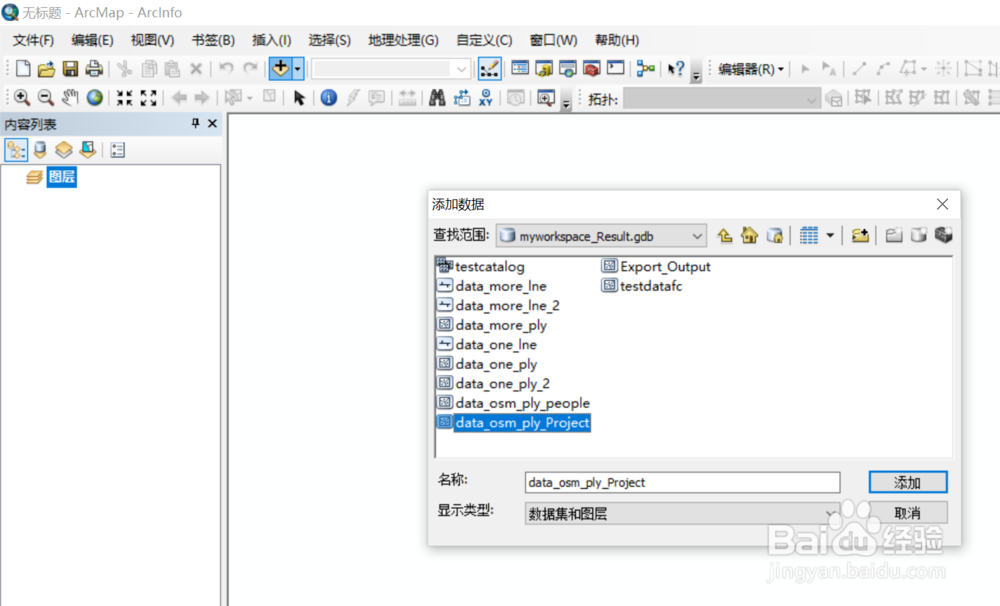
Task: Open the 帮助(H) menu
Action: pos(617,40)
